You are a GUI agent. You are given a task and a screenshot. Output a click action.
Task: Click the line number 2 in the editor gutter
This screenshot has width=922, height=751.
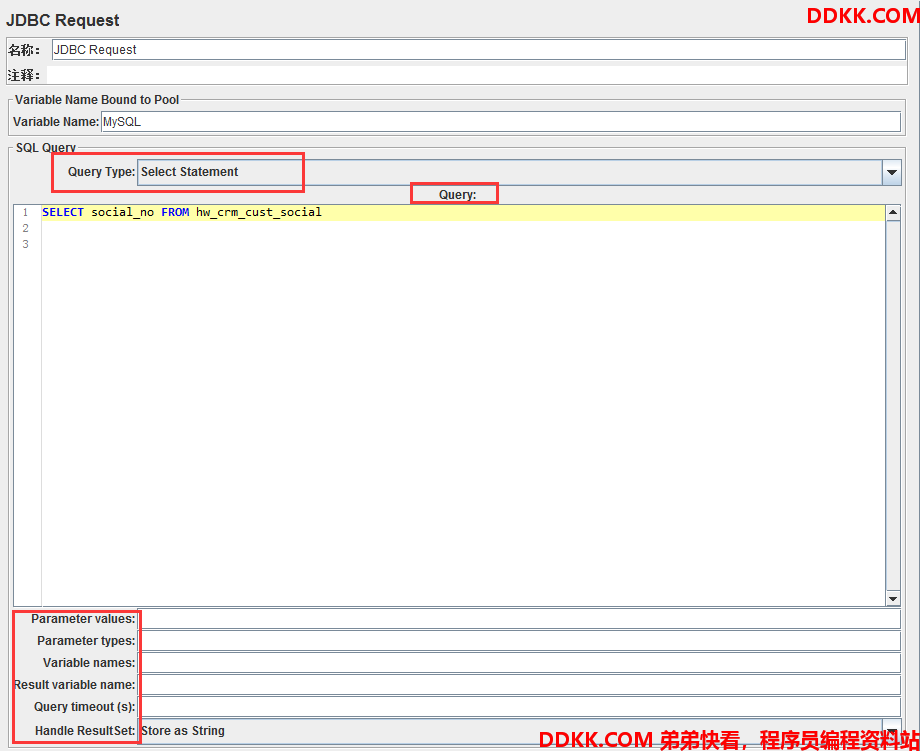[x=25, y=228]
